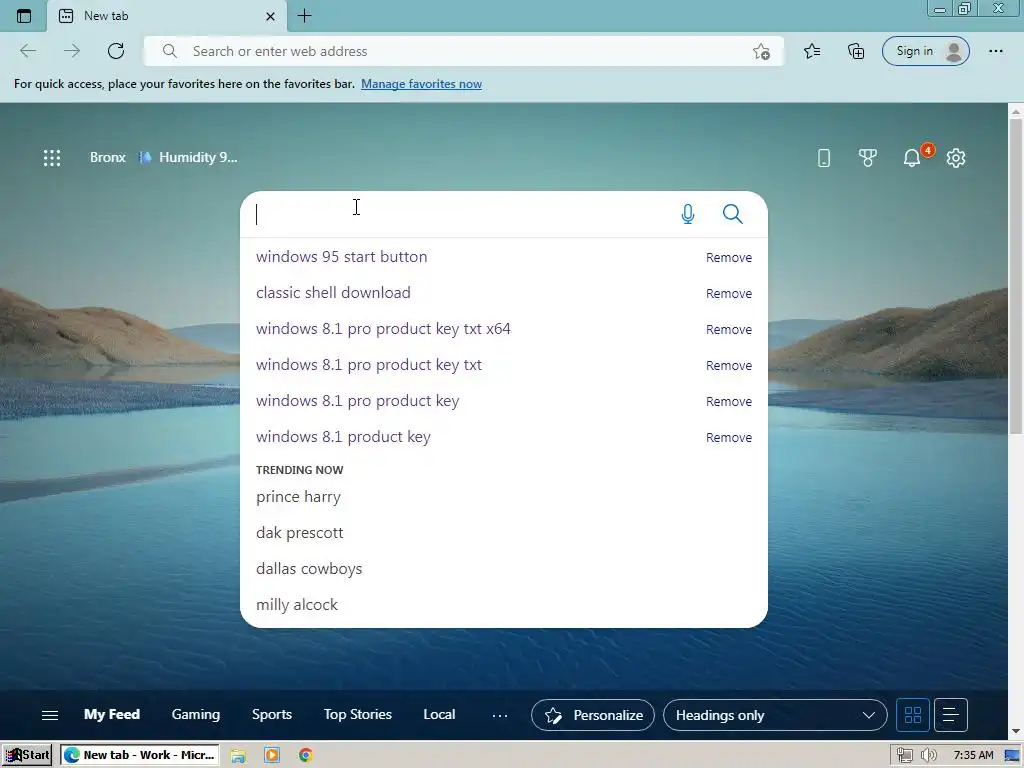Go forward with the arrow button
Screen dimensions: 1024x768
point(72,51)
